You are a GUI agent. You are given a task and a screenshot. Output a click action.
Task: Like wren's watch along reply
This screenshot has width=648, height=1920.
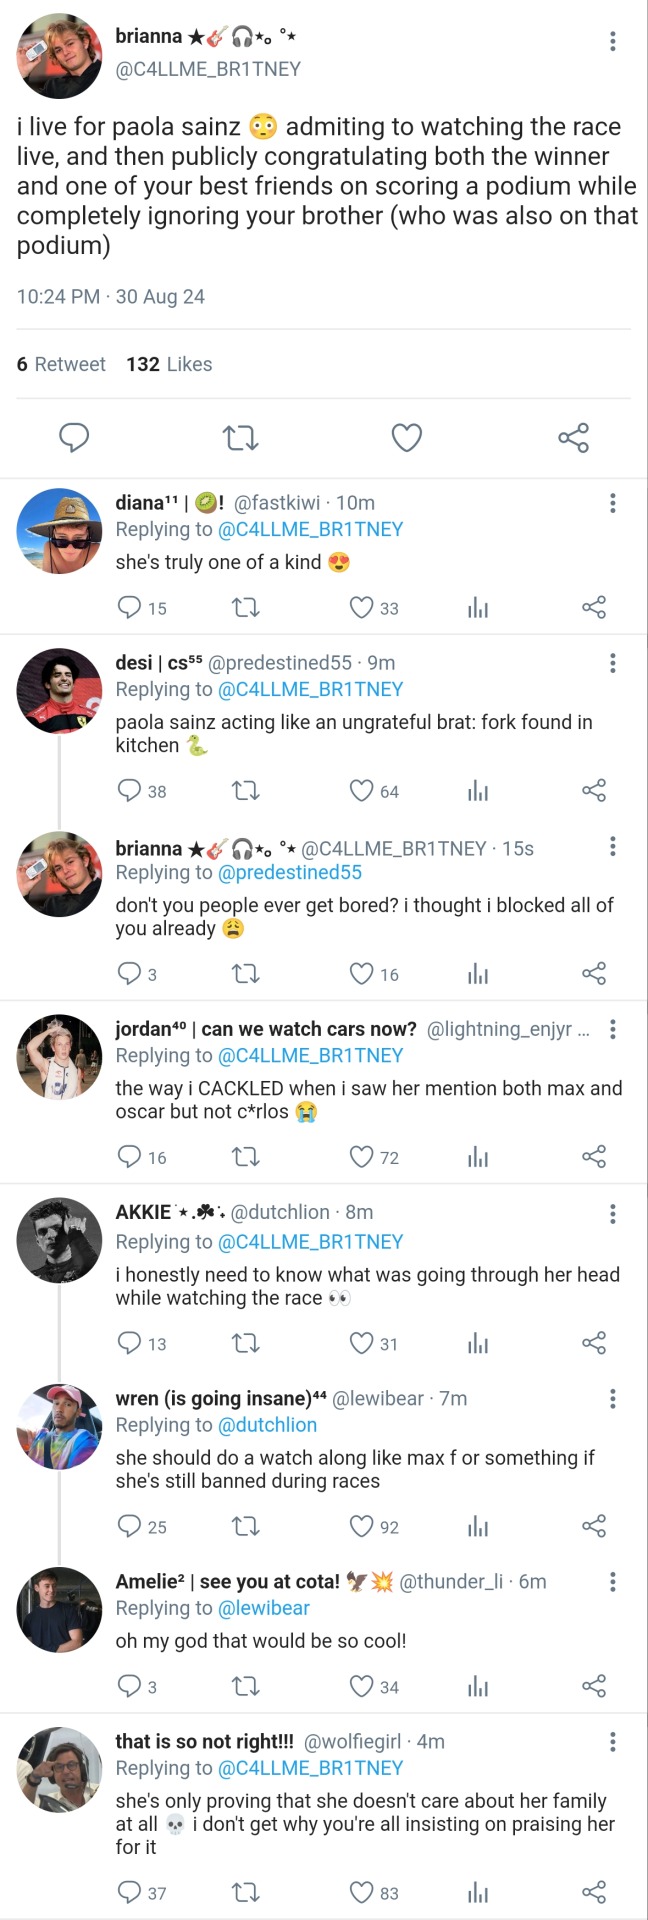pyautogui.click(x=361, y=1526)
